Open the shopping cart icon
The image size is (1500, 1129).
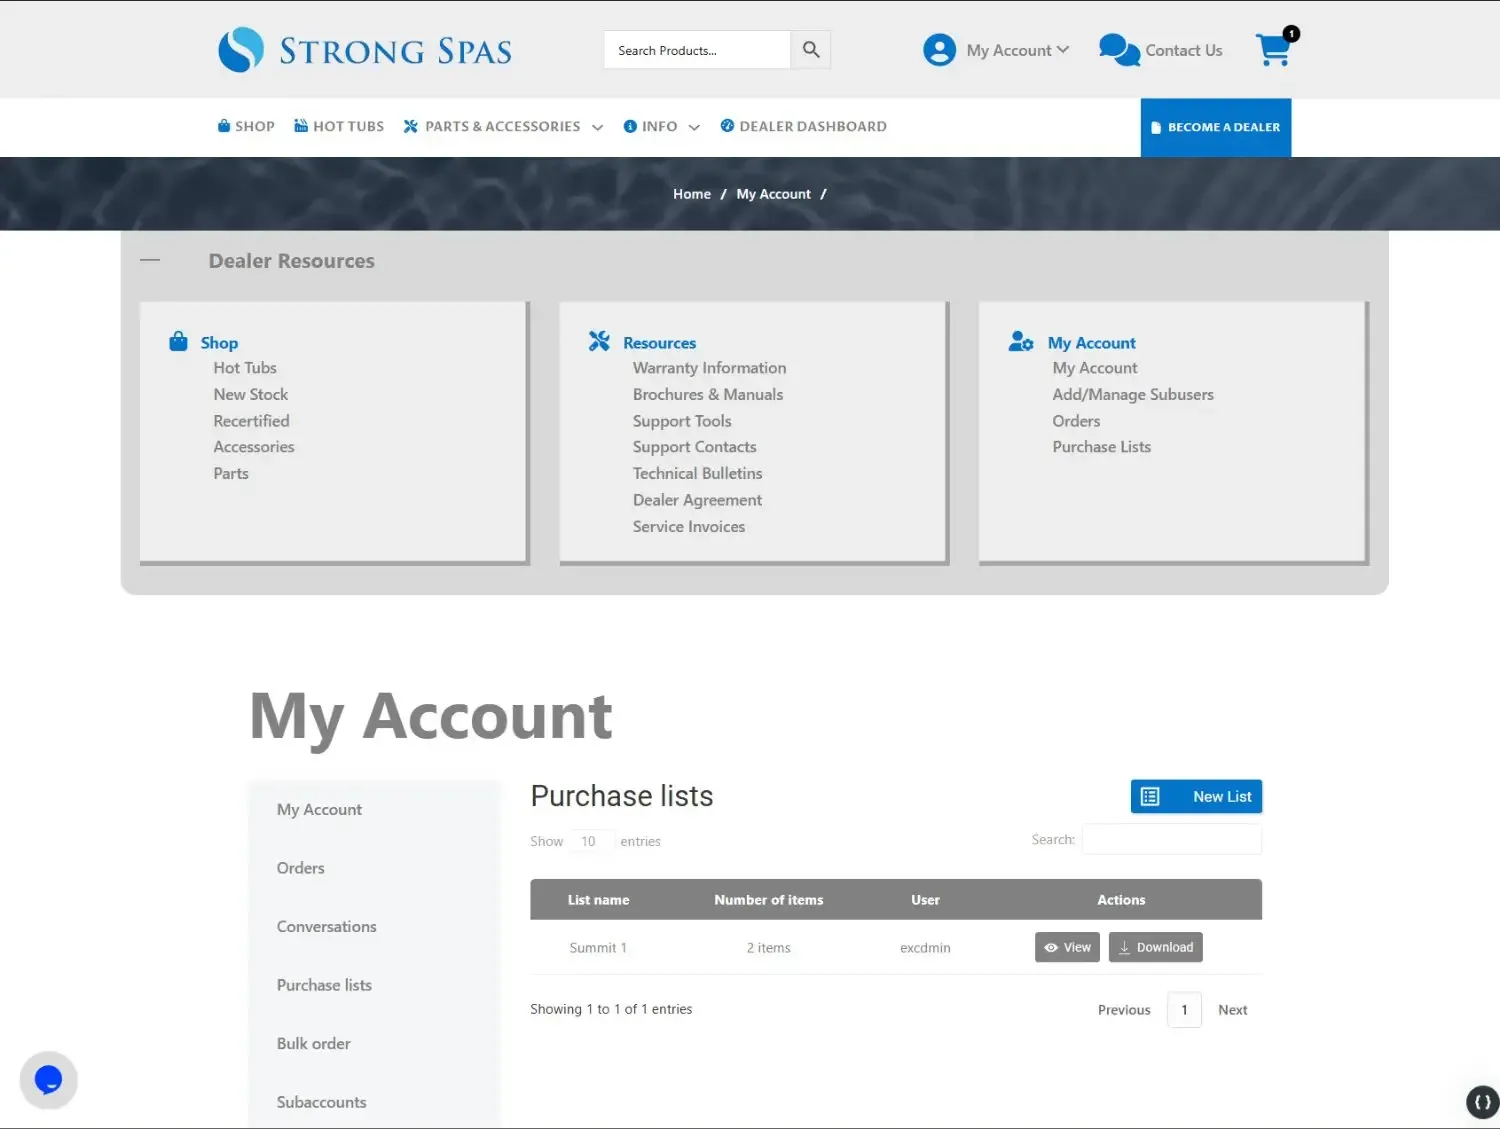(x=1274, y=49)
